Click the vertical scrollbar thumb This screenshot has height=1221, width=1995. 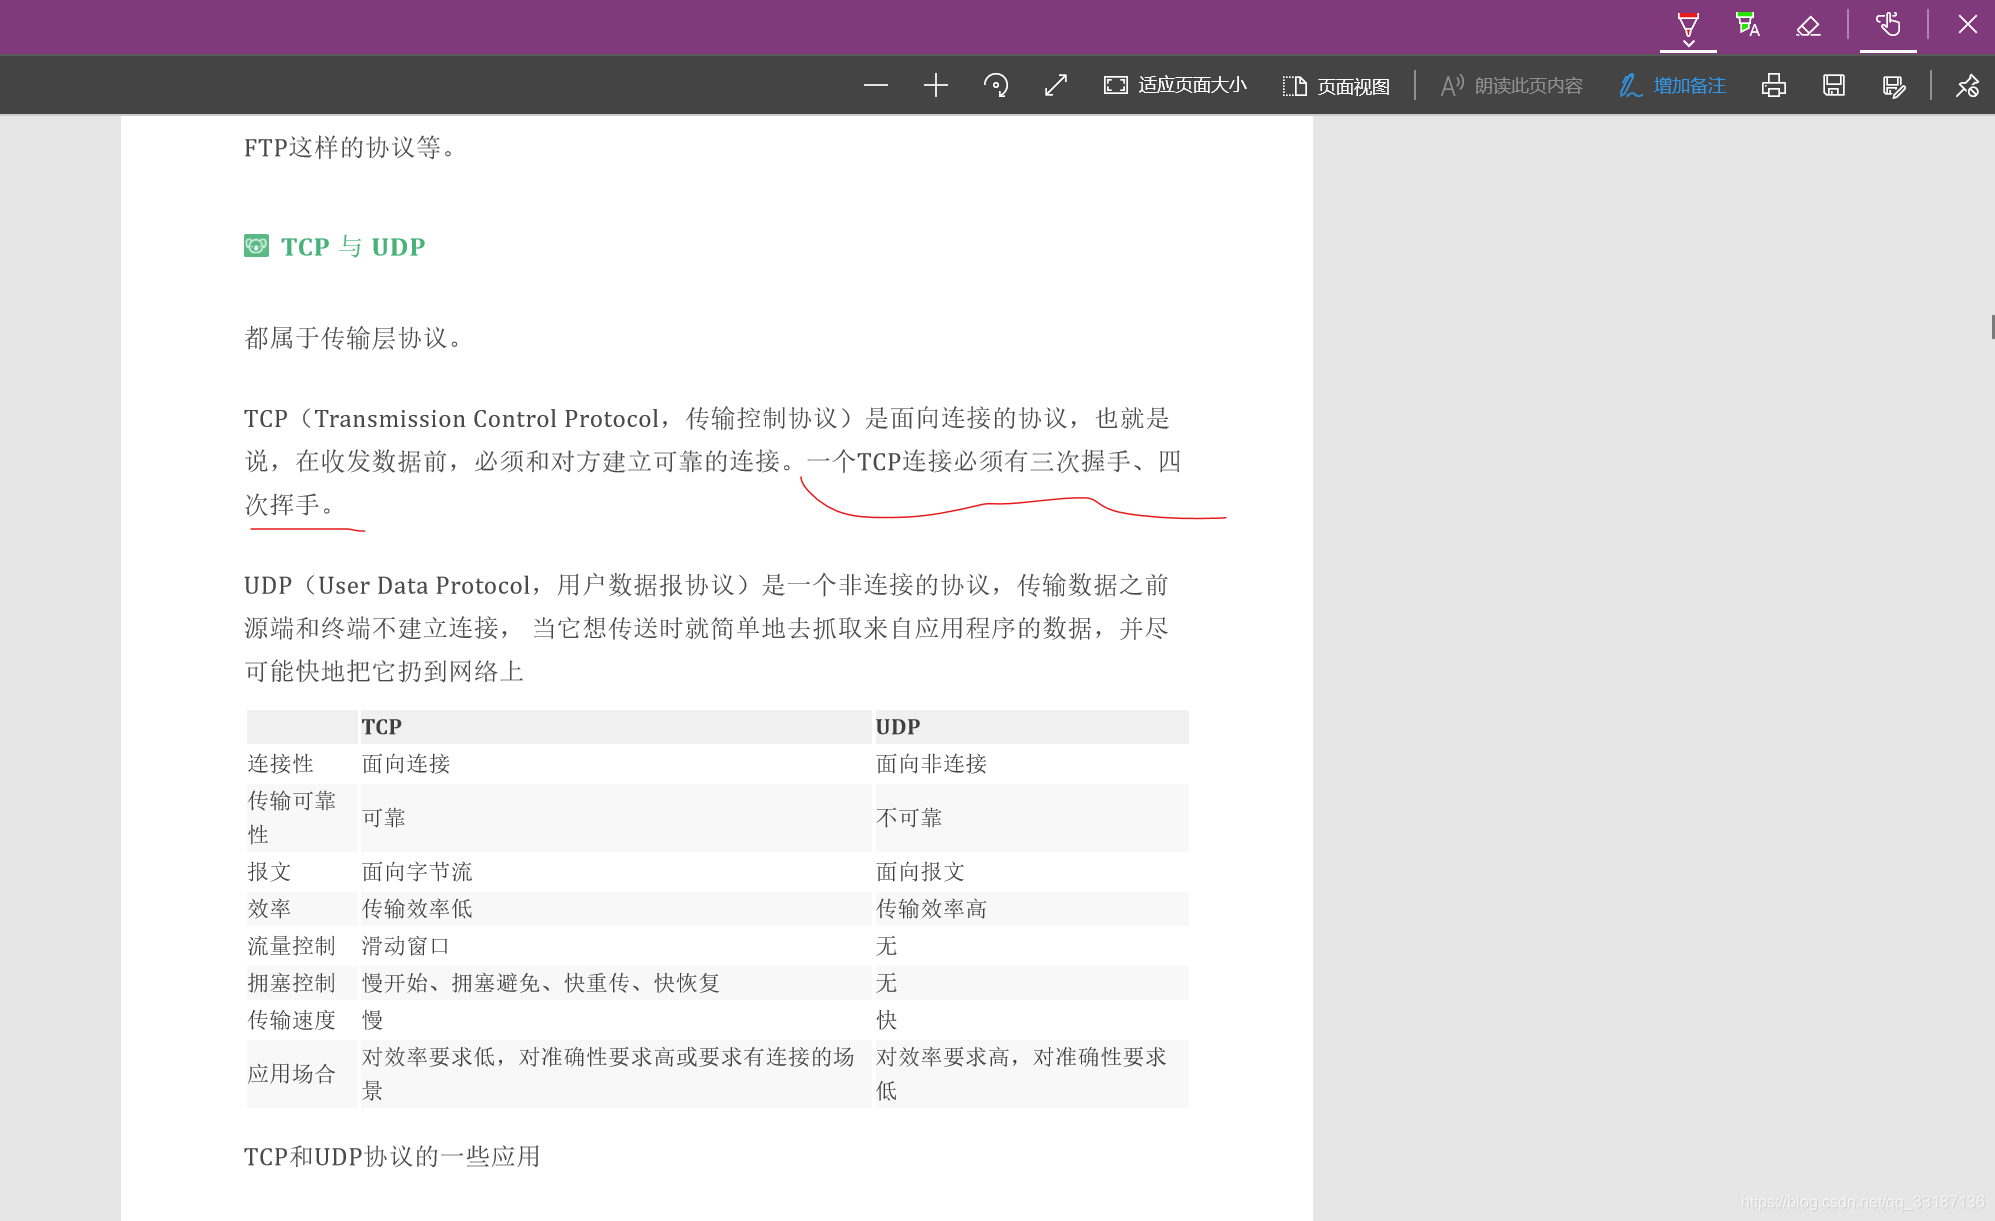tap(1992, 327)
